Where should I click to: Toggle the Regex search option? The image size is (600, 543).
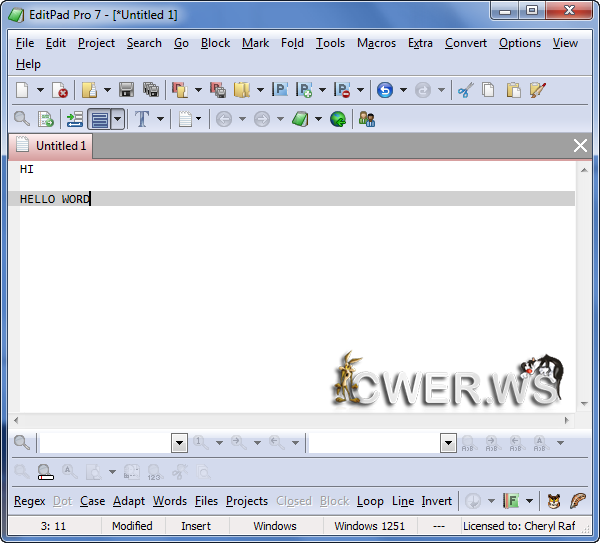coord(30,501)
